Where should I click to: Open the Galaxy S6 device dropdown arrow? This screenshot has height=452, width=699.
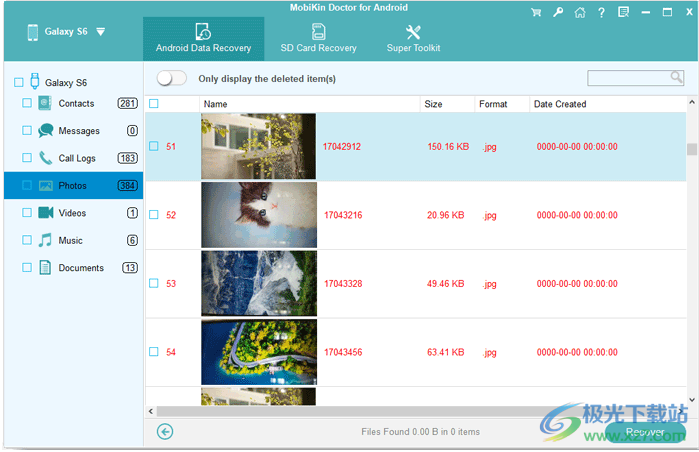(101, 32)
